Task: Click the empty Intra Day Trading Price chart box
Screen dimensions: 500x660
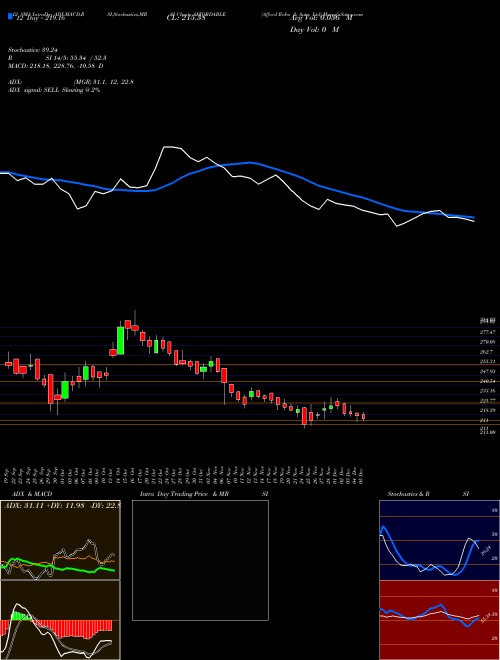Action: [x=200, y=560]
